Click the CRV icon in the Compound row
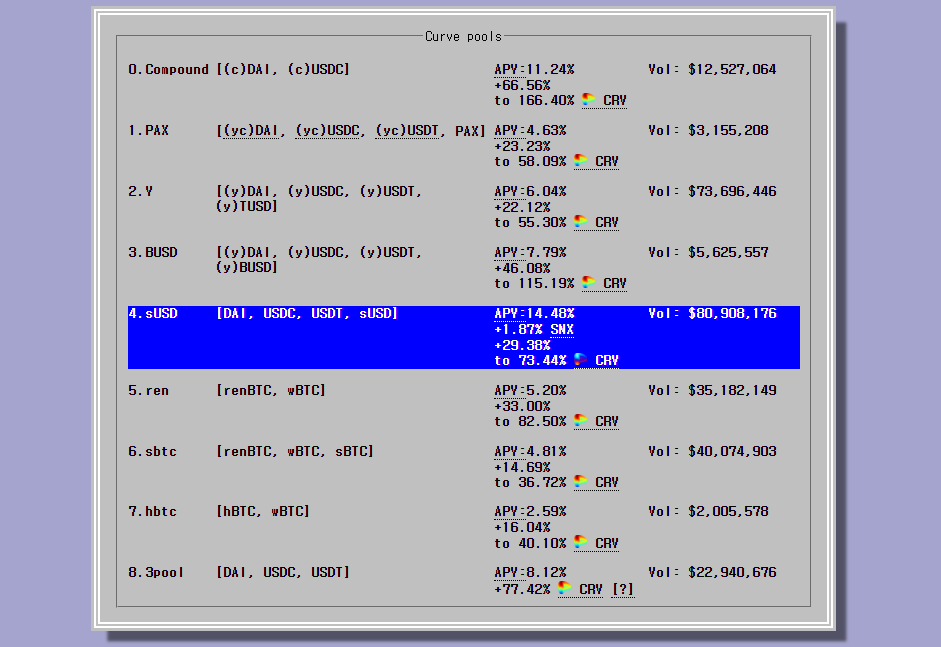Image resolution: width=941 pixels, height=647 pixels. click(589, 99)
